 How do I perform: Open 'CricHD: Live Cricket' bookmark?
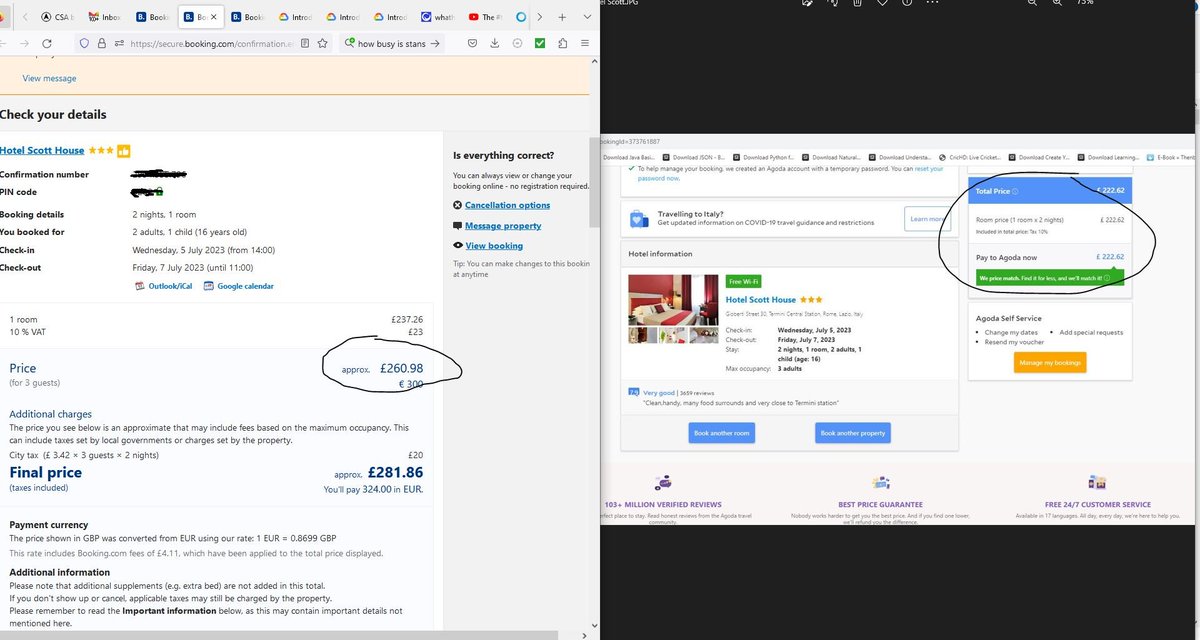point(971,157)
